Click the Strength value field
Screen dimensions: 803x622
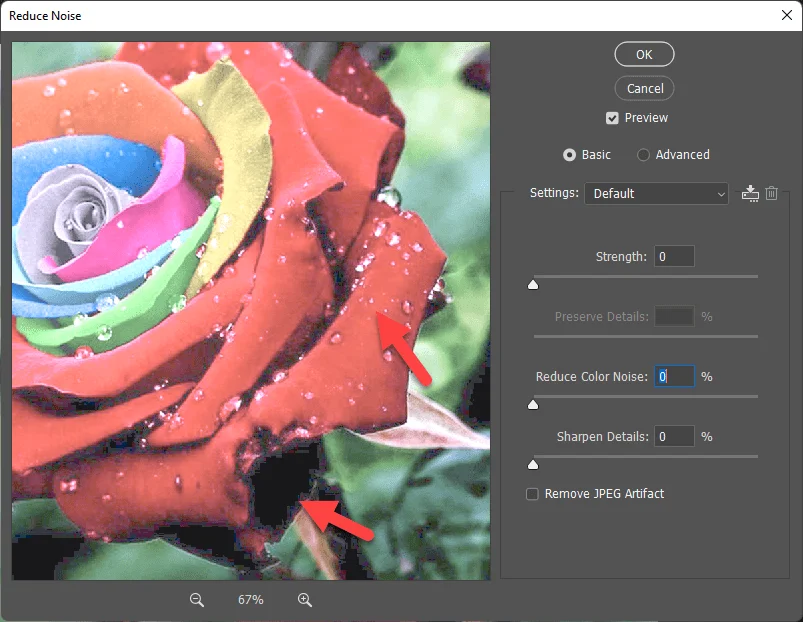pyautogui.click(x=674, y=256)
